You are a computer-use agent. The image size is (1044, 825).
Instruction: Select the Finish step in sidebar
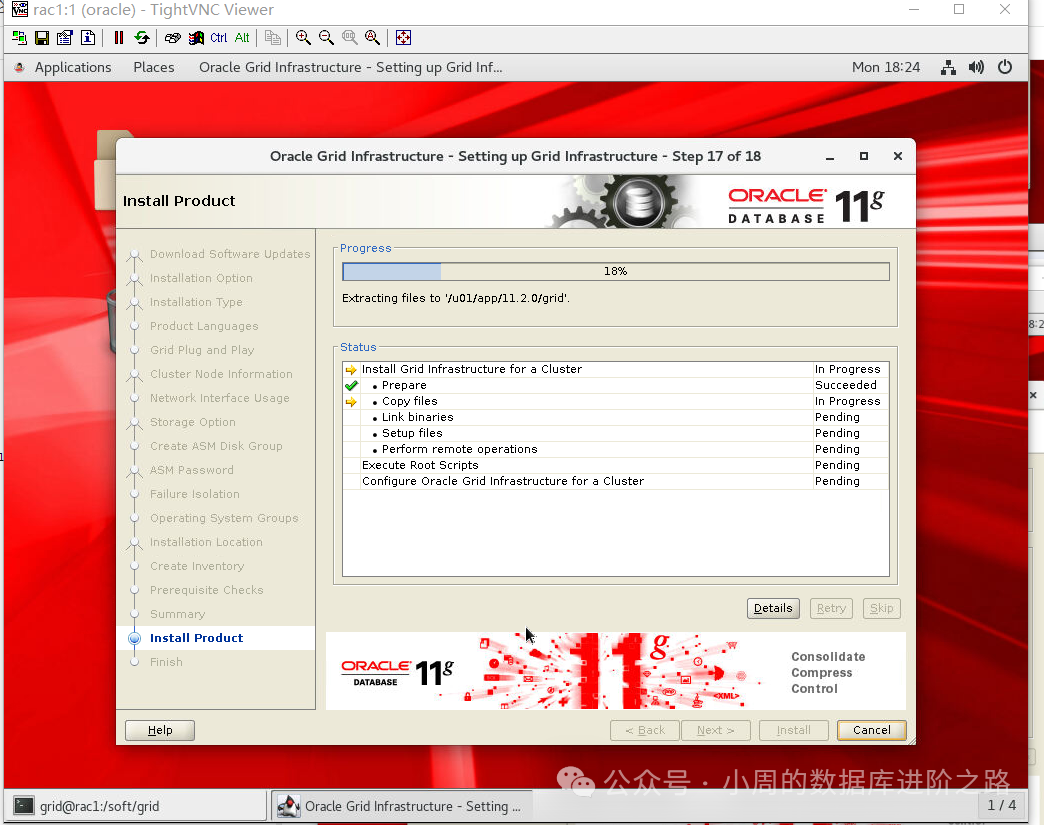tap(166, 662)
